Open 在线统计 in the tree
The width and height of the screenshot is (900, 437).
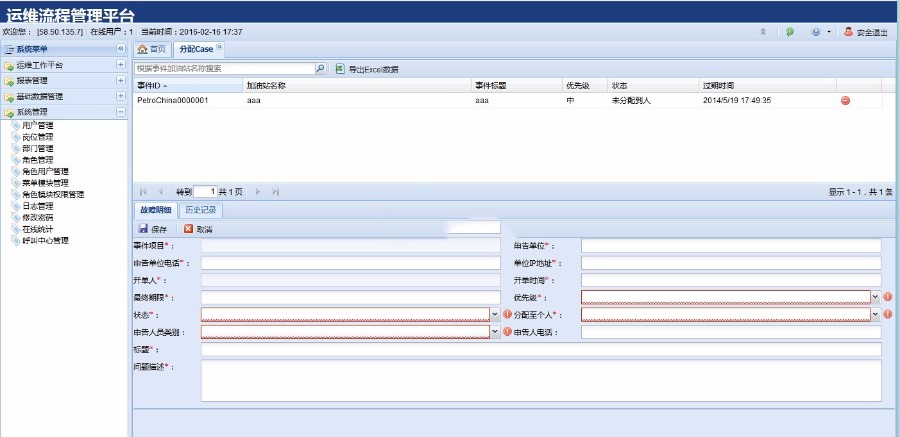pyautogui.click(x=37, y=229)
